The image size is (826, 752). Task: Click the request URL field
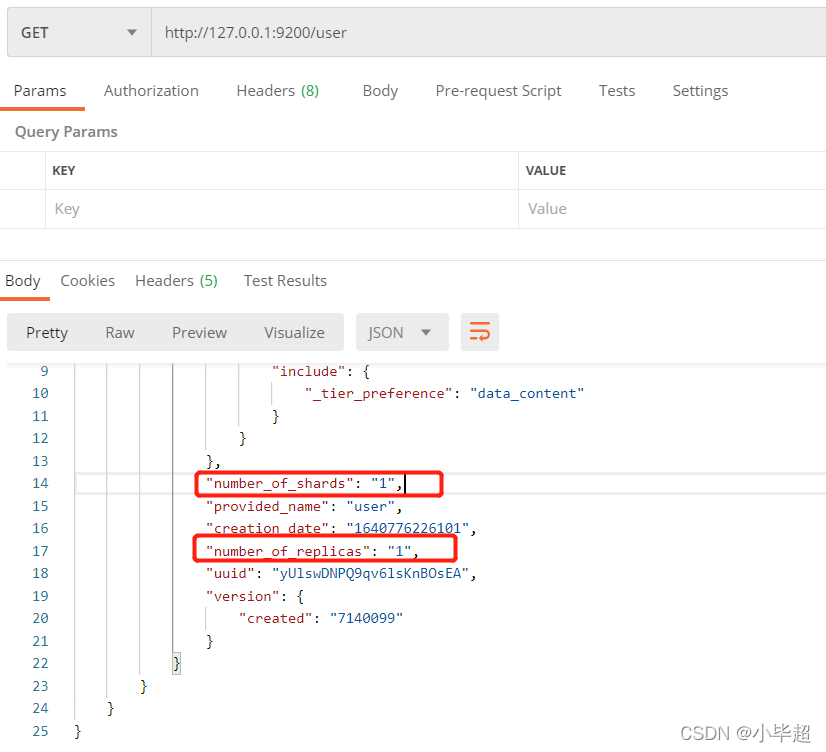(488, 33)
